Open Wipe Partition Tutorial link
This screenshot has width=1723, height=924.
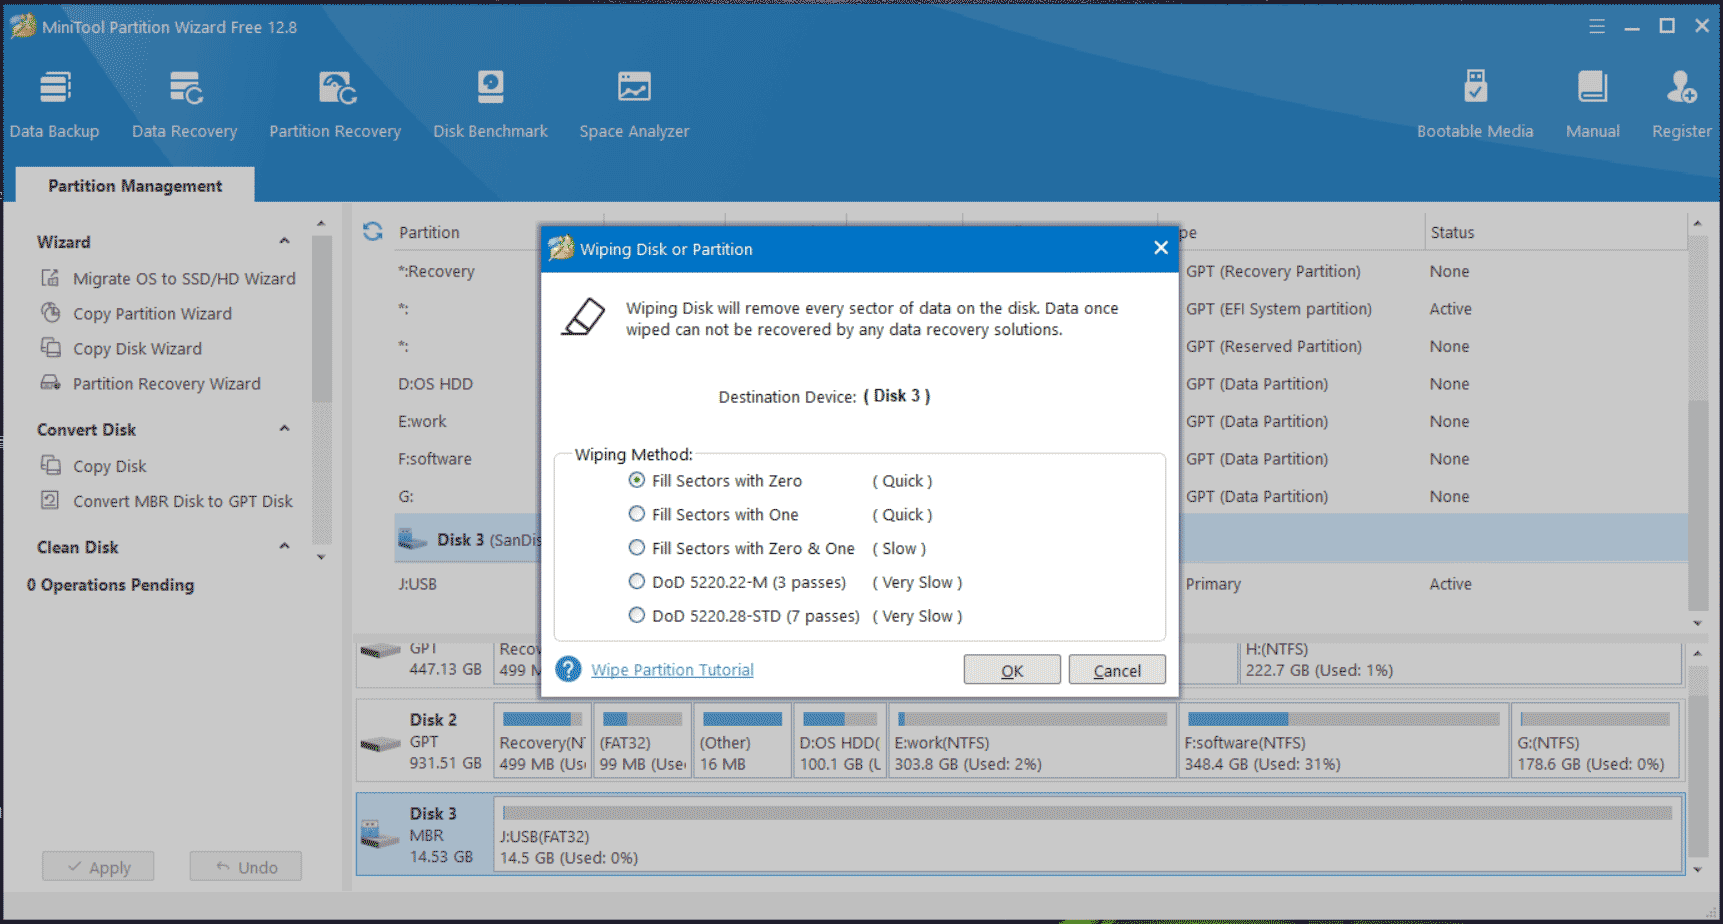point(672,670)
